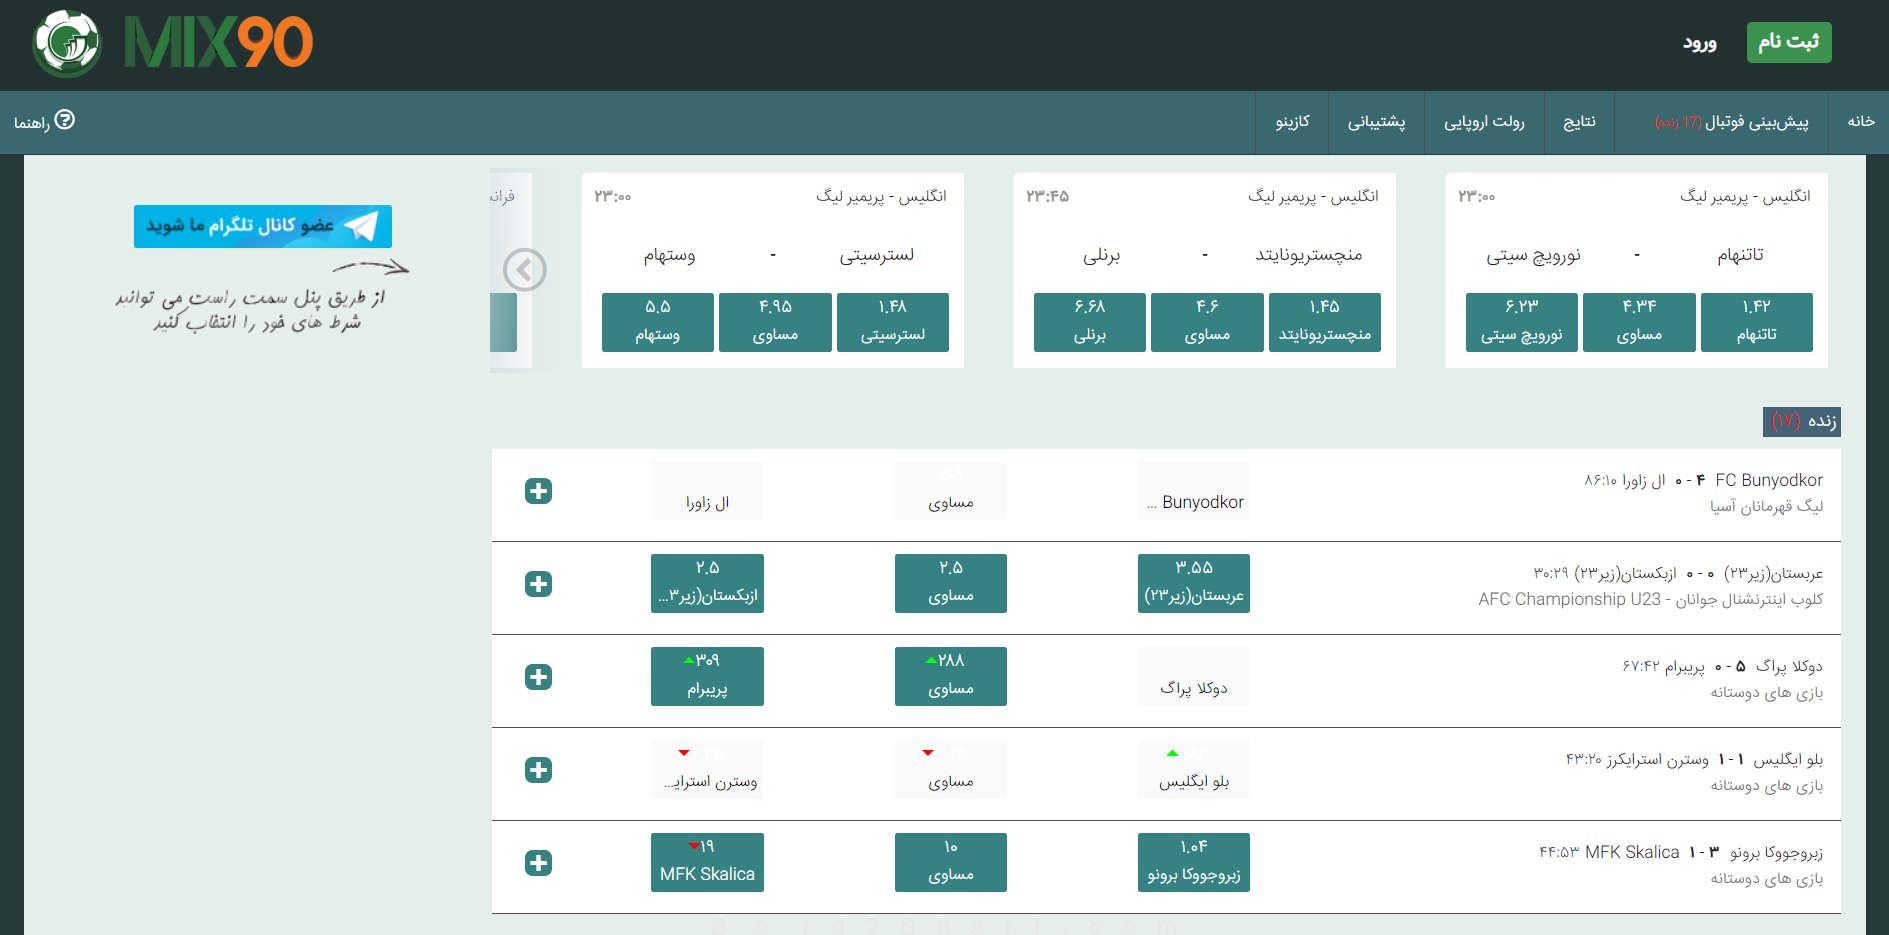Open the راهنما help icon

tap(64, 120)
